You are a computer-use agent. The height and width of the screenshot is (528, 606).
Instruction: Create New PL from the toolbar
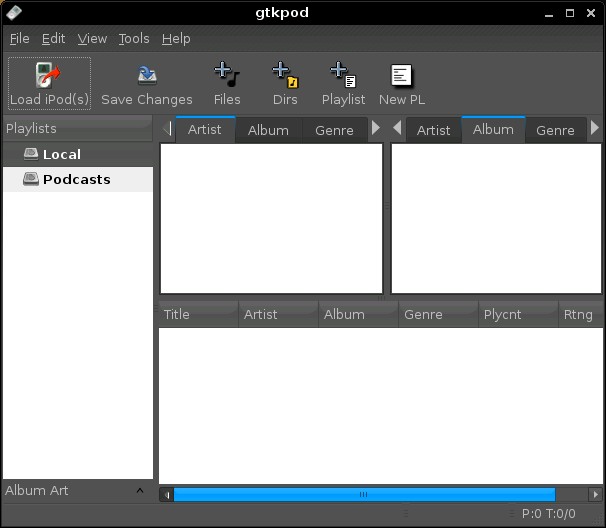point(402,75)
